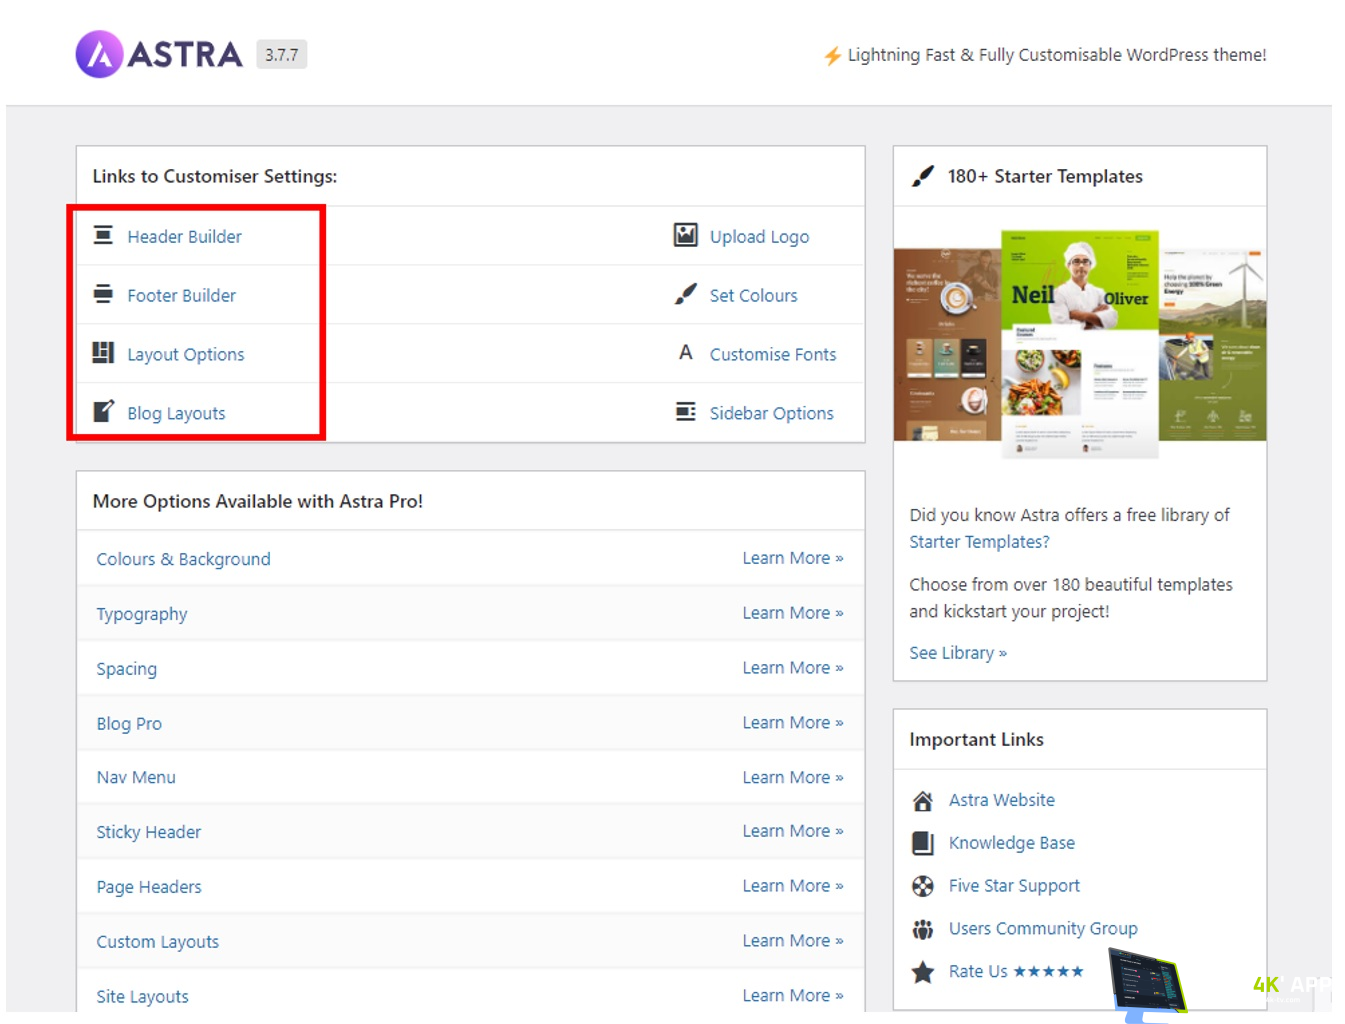
Task: Follow the Starter Templates? link
Action: 978,542
